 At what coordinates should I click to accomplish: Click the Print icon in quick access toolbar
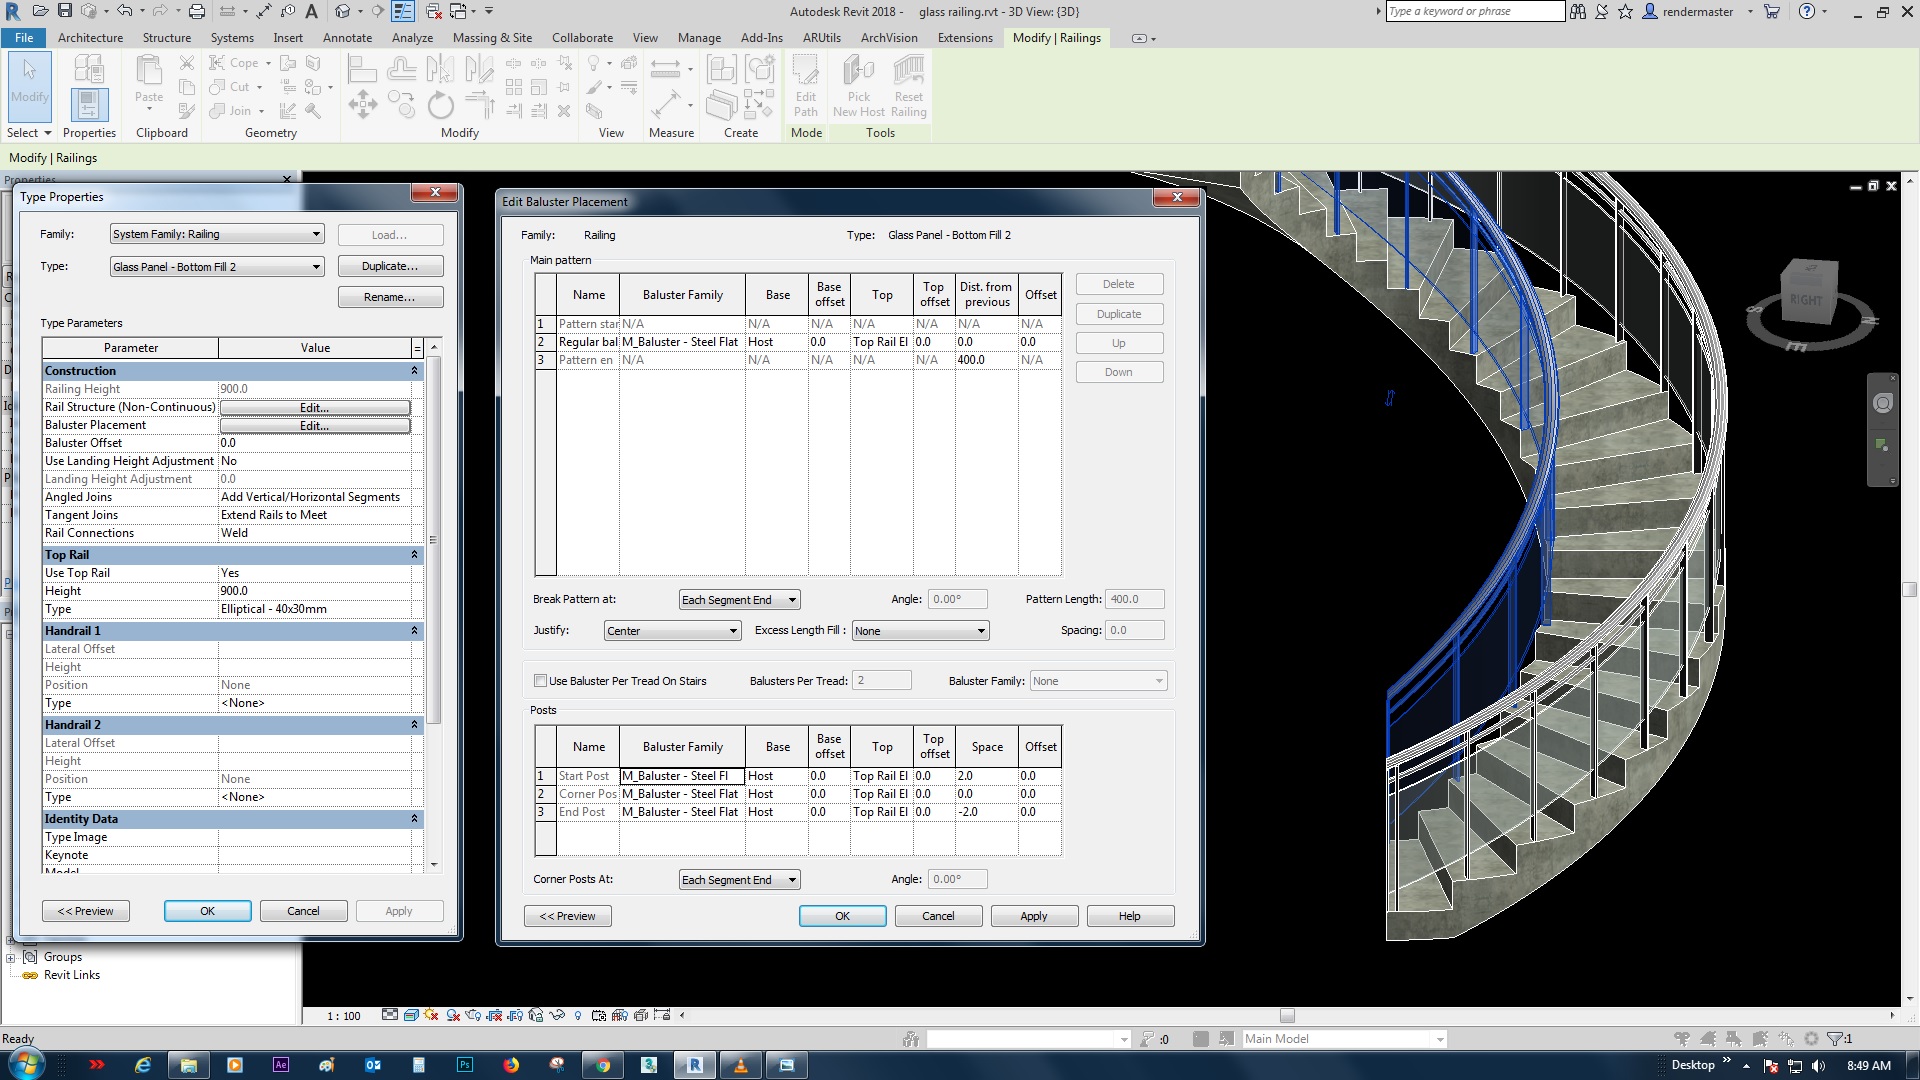point(197,11)
